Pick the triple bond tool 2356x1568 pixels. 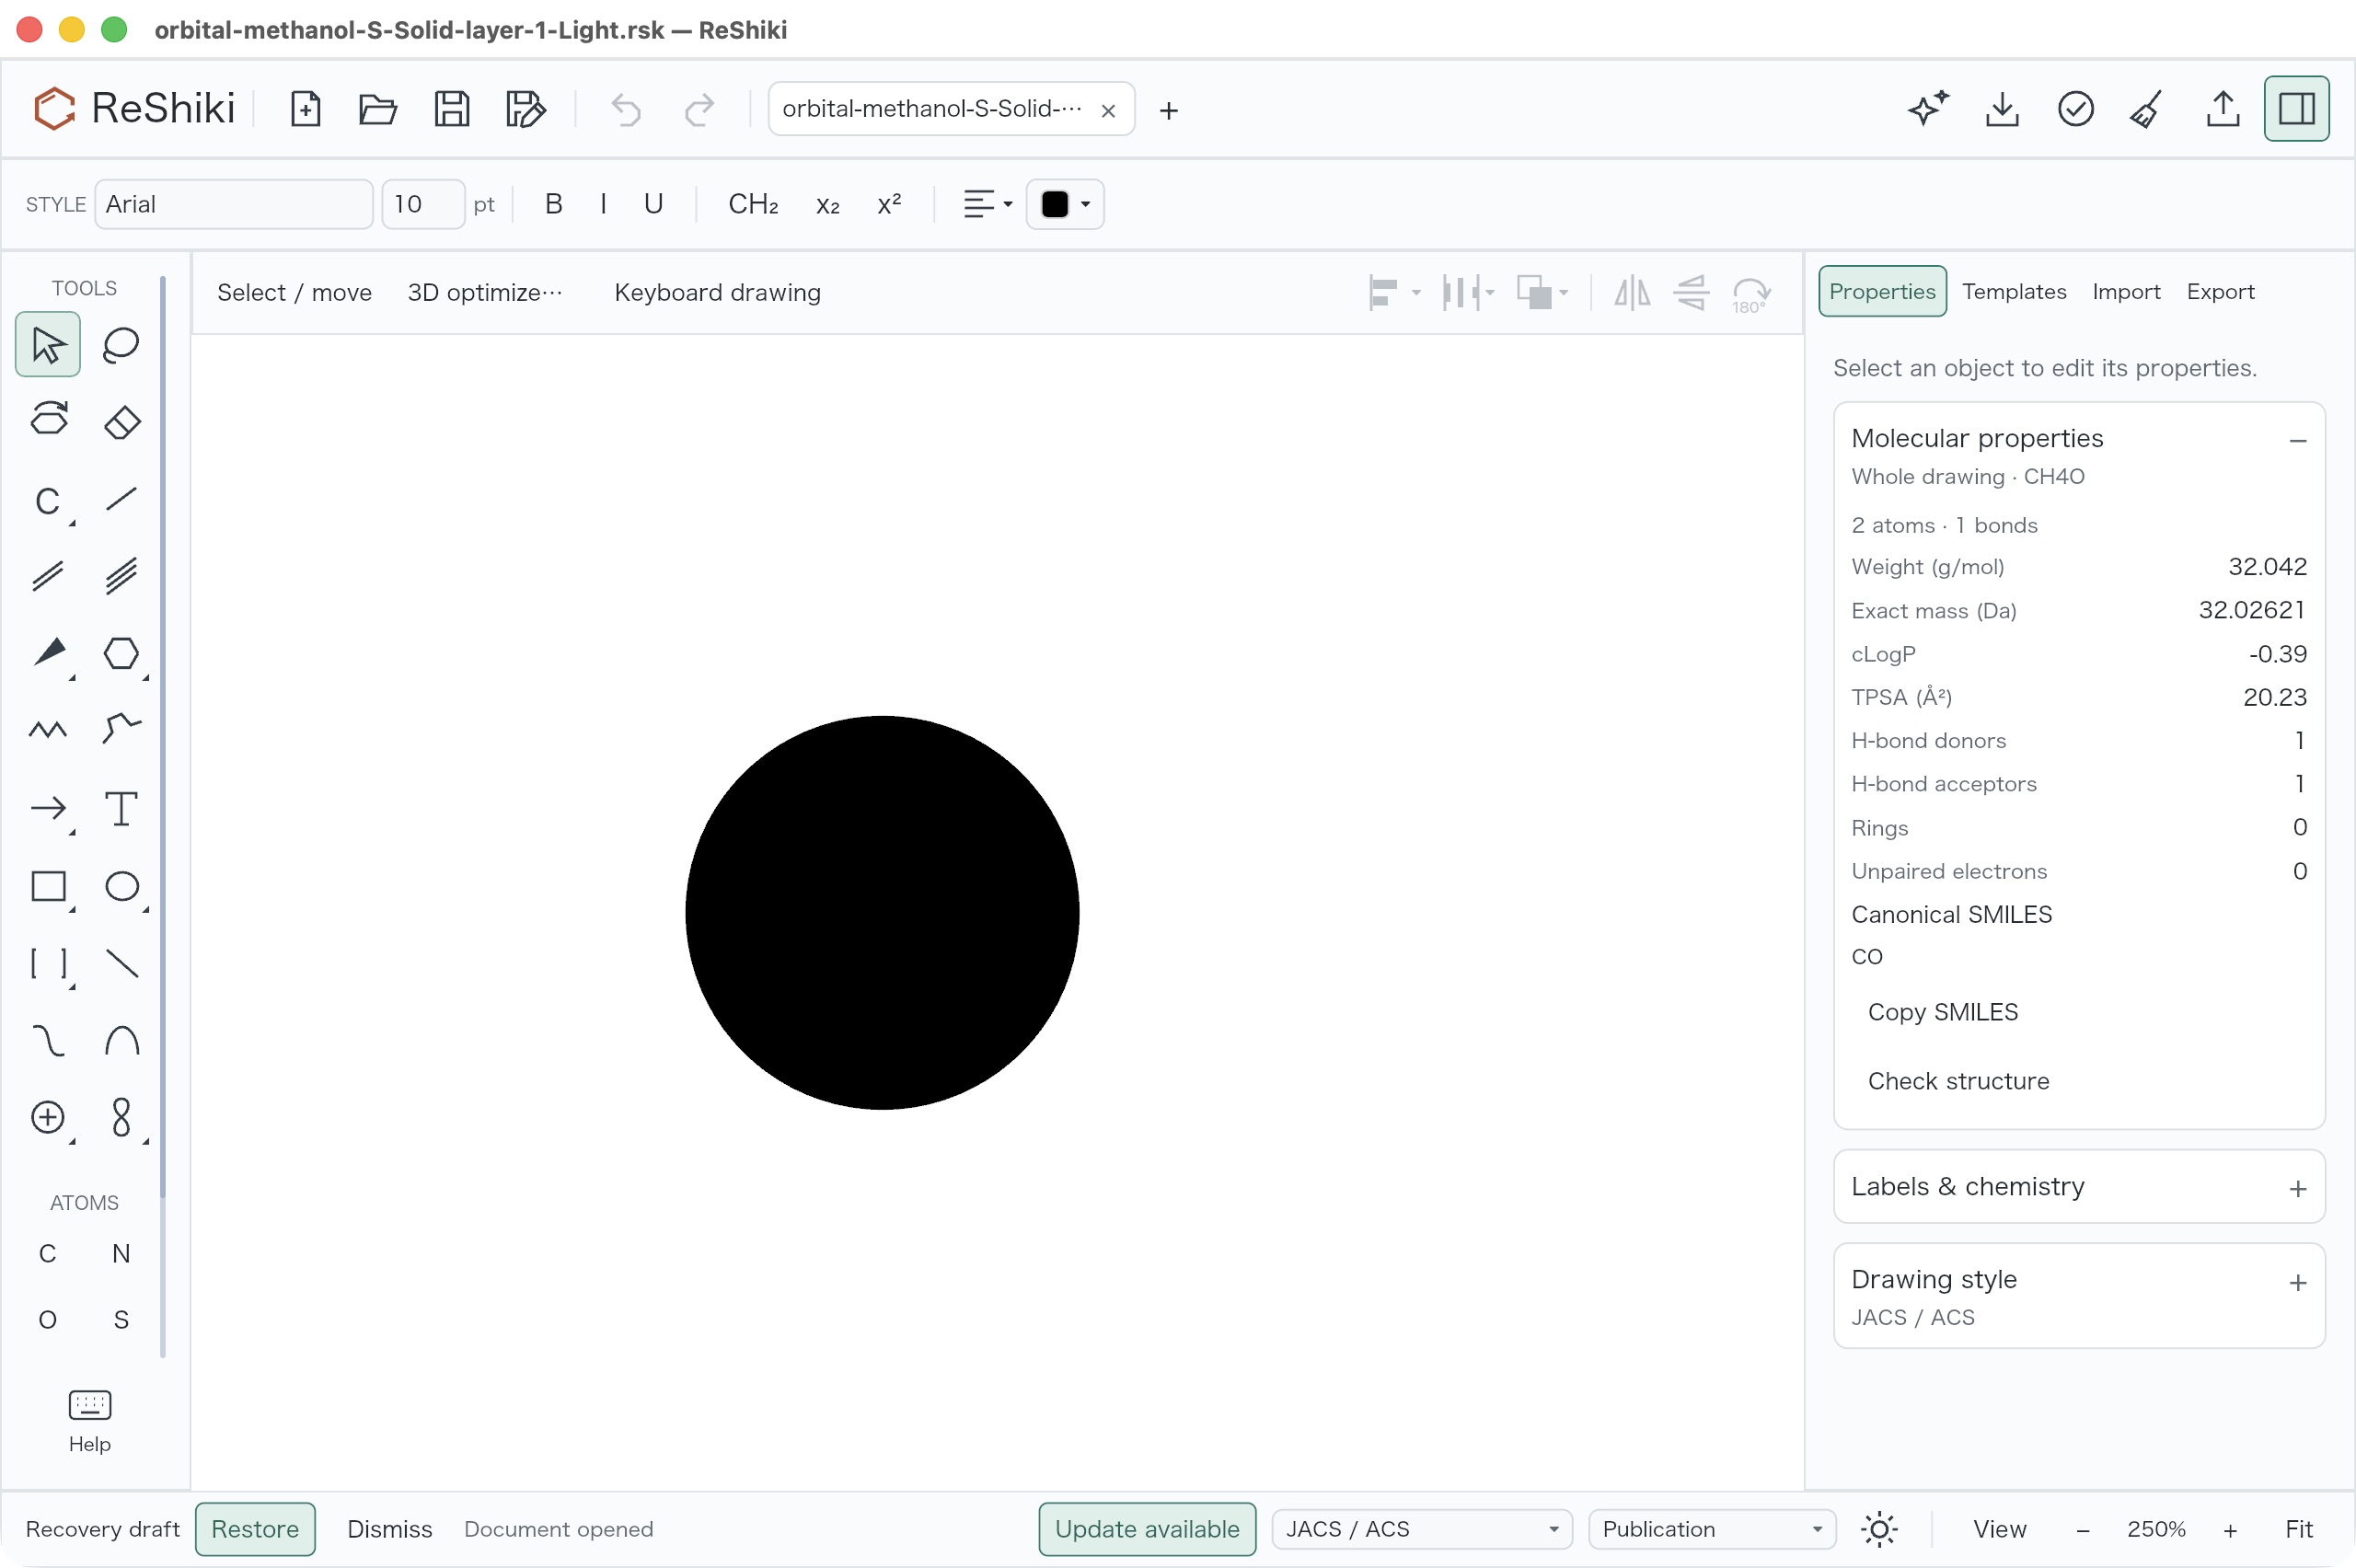(x=121, y=576)
